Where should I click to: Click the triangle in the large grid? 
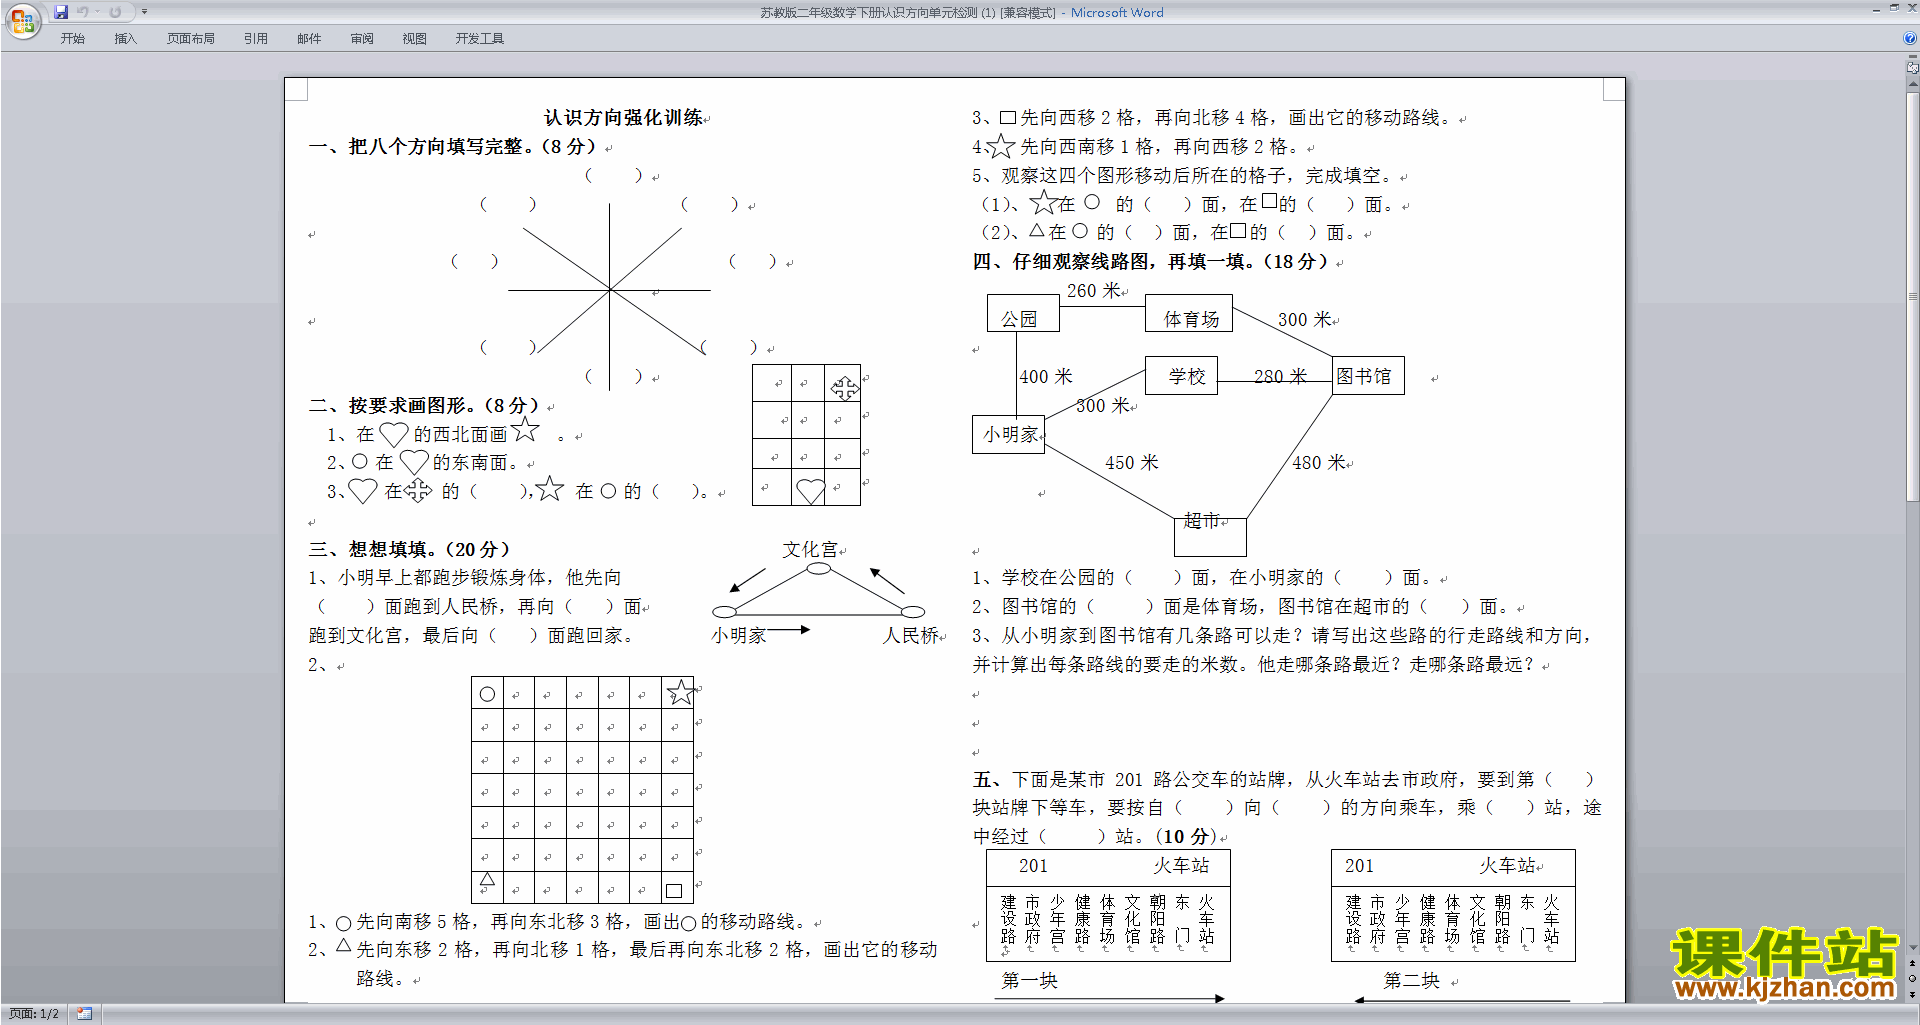487,880
